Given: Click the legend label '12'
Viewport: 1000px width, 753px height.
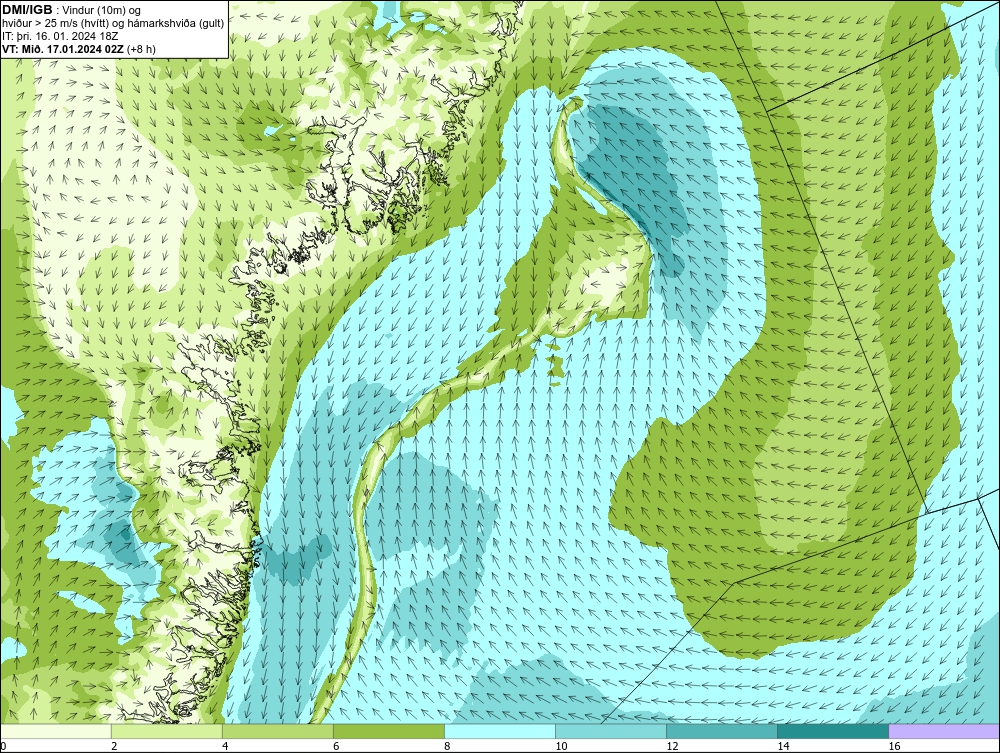Looking at the screenshot, I should [x=672, y=746].
